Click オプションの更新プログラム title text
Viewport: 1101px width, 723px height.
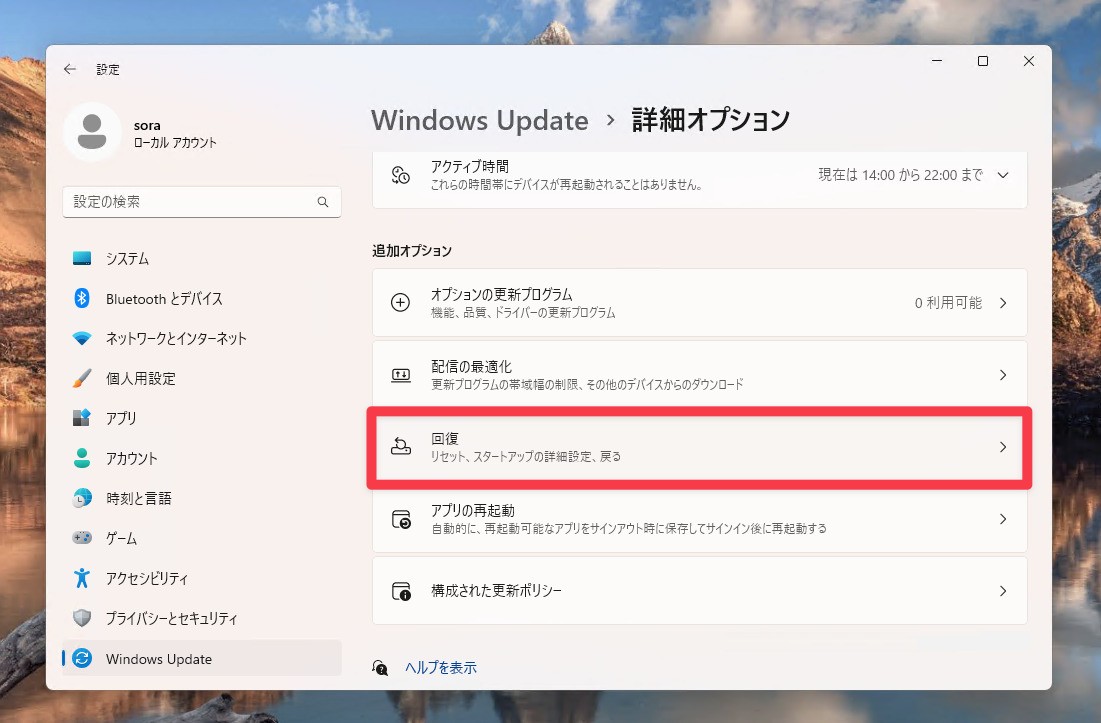pos(501,294)
